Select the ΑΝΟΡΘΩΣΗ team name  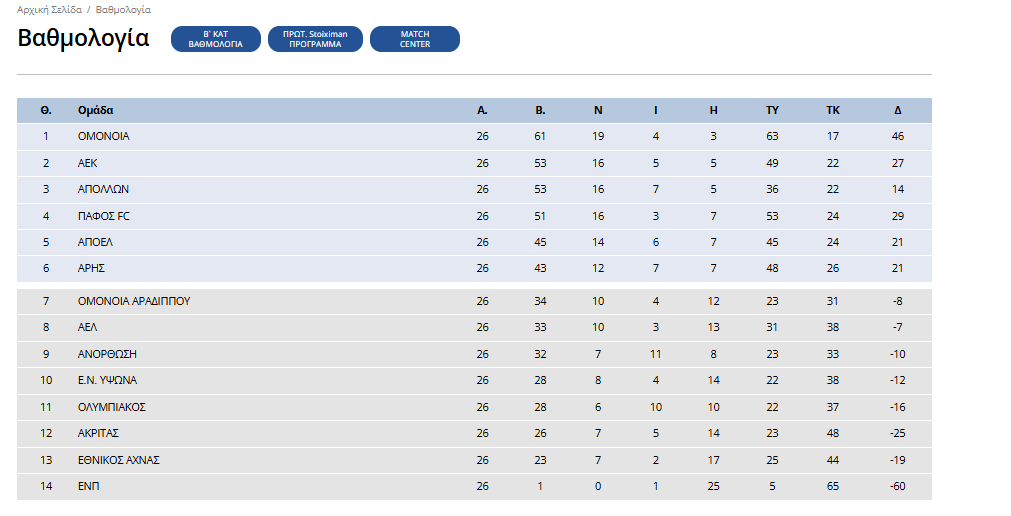click(107, 354)
